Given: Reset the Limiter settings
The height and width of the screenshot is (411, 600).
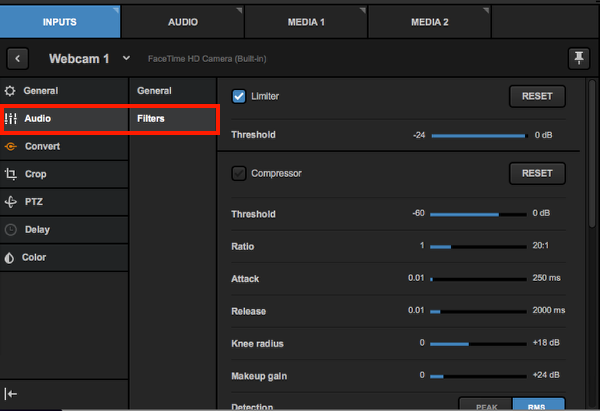Looking at the screenshot, I should 537,96.
